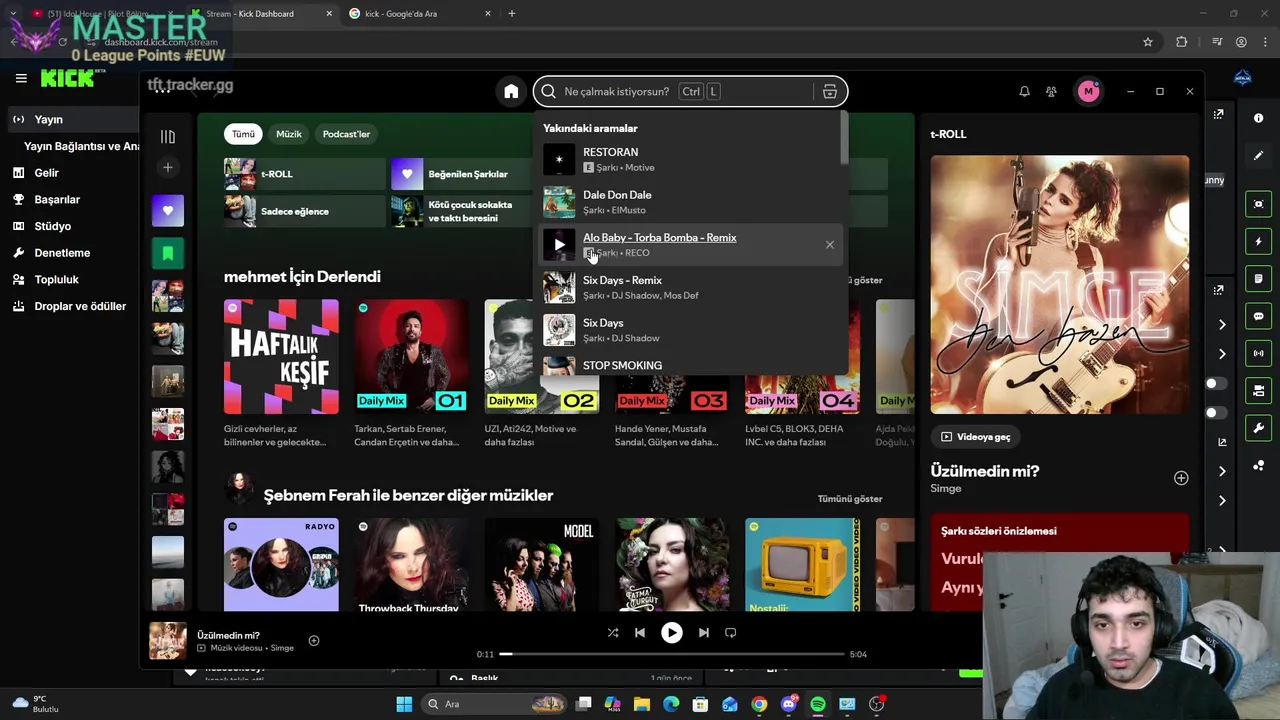Open Discord from the Windows taskbar
This screenshot has height=720, width=1280.
(789, 704)
